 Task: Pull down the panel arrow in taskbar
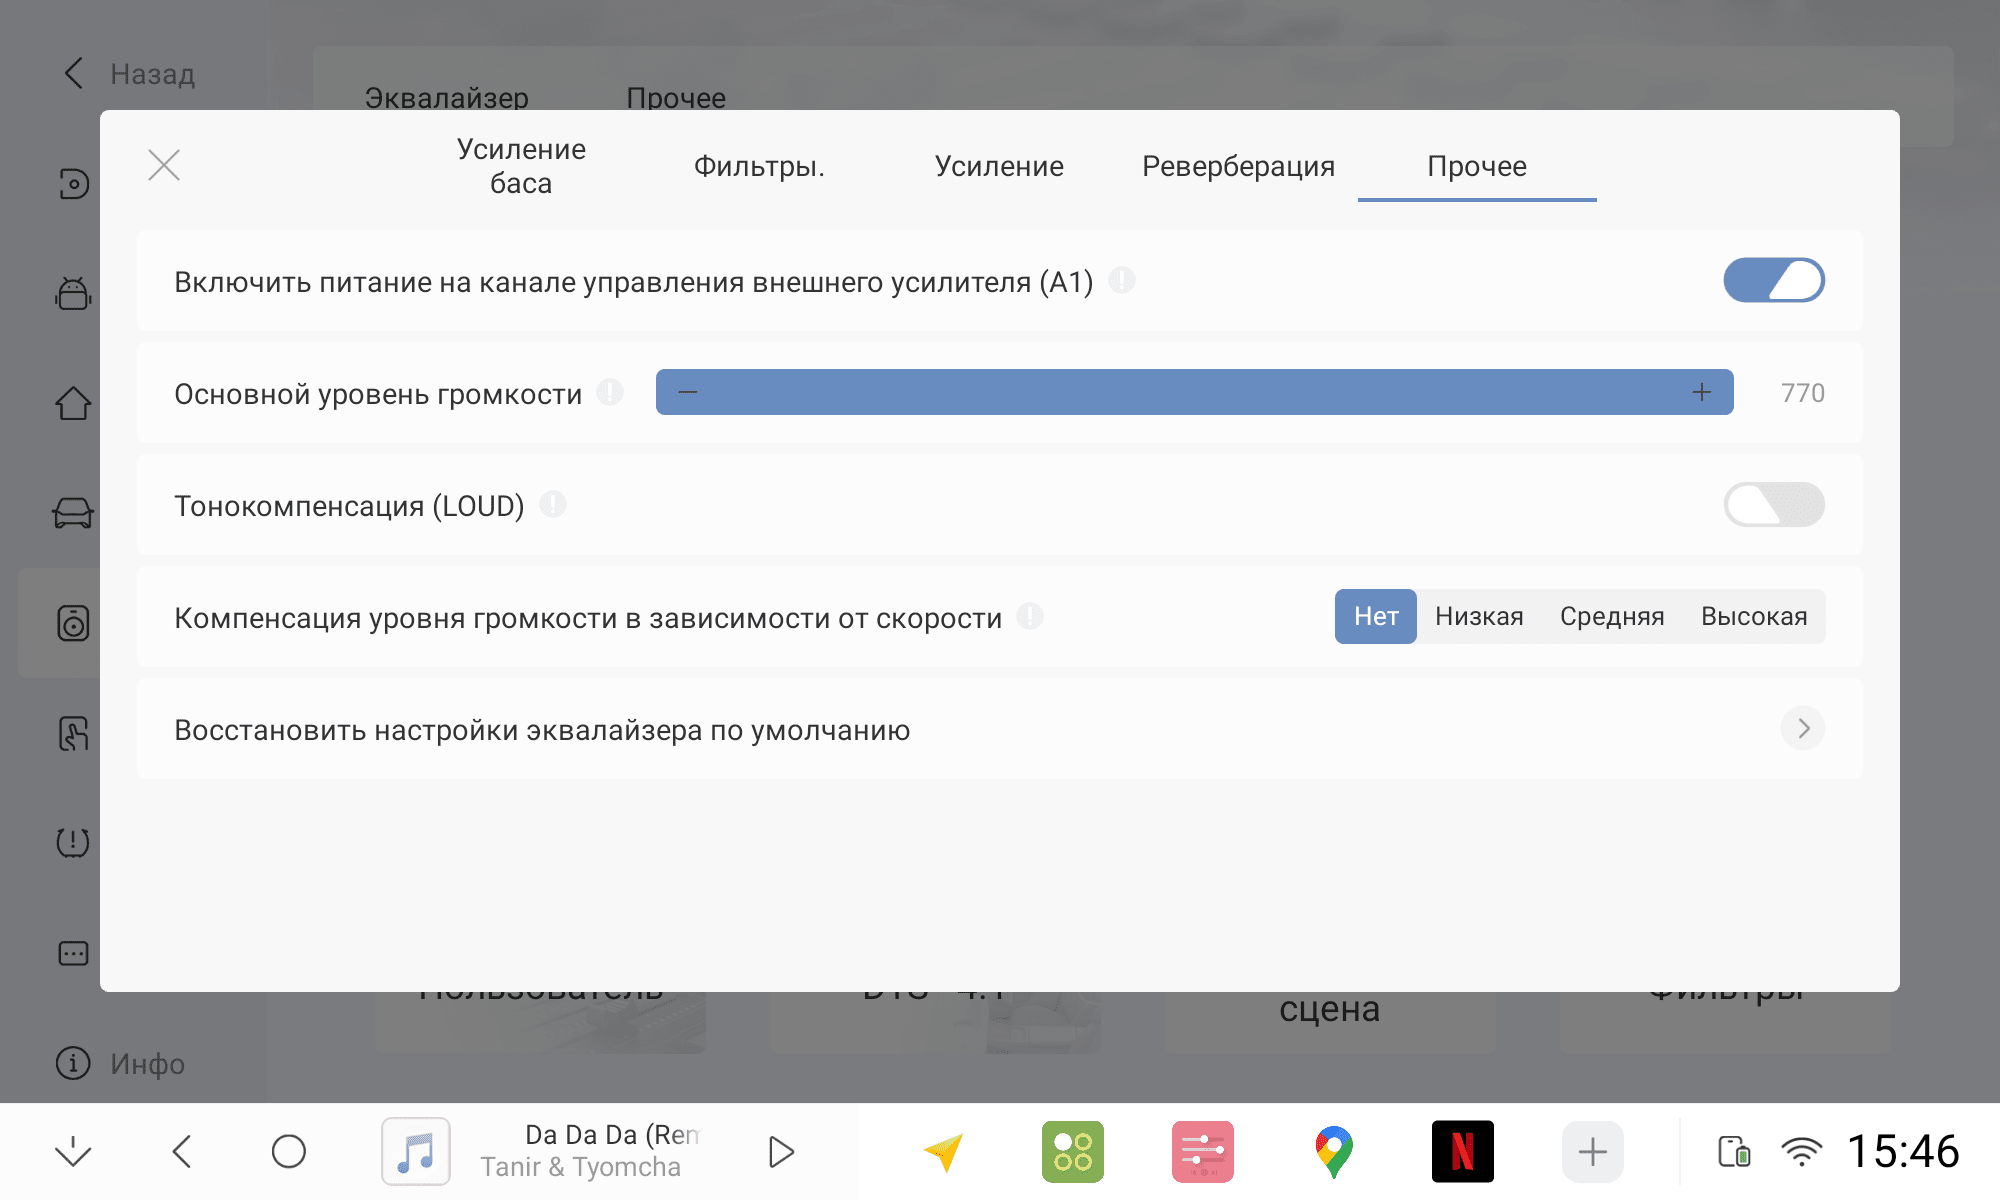point(73,1152)
